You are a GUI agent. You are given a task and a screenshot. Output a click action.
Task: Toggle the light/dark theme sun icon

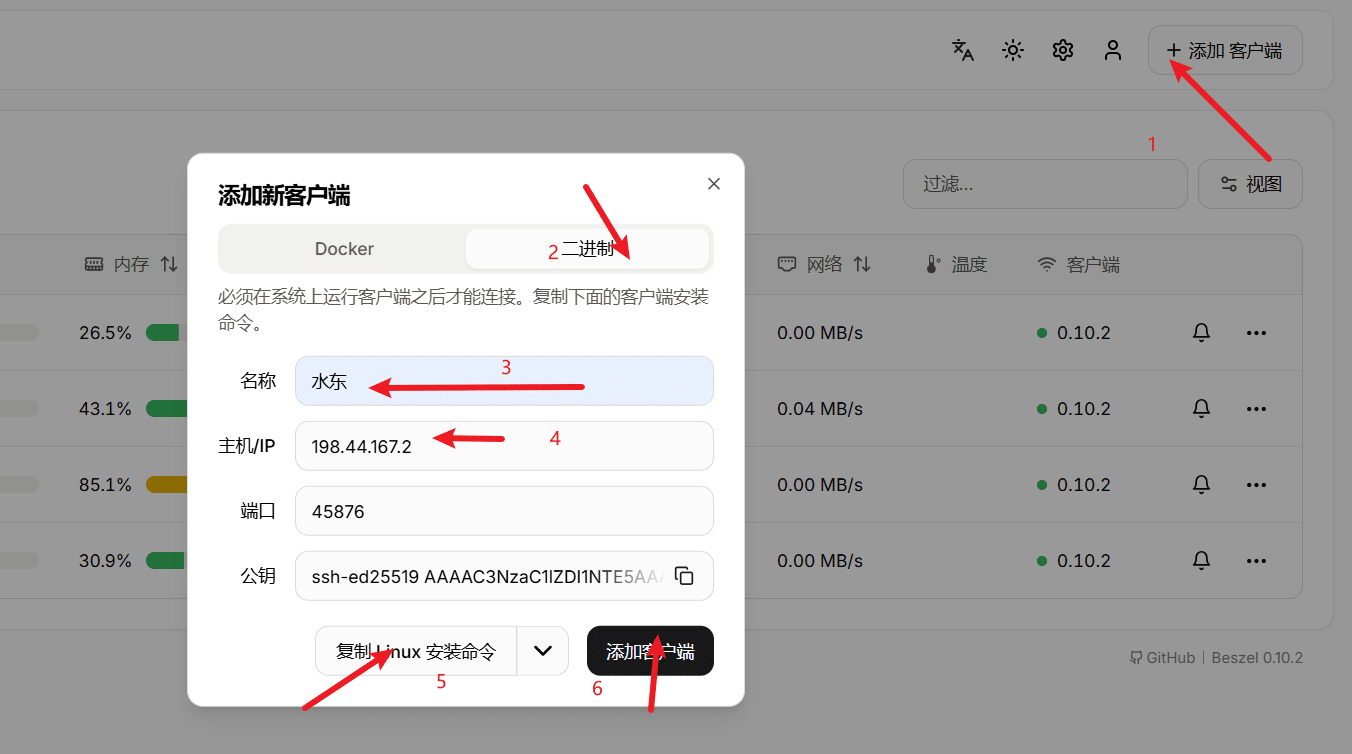coord(1012,50)
